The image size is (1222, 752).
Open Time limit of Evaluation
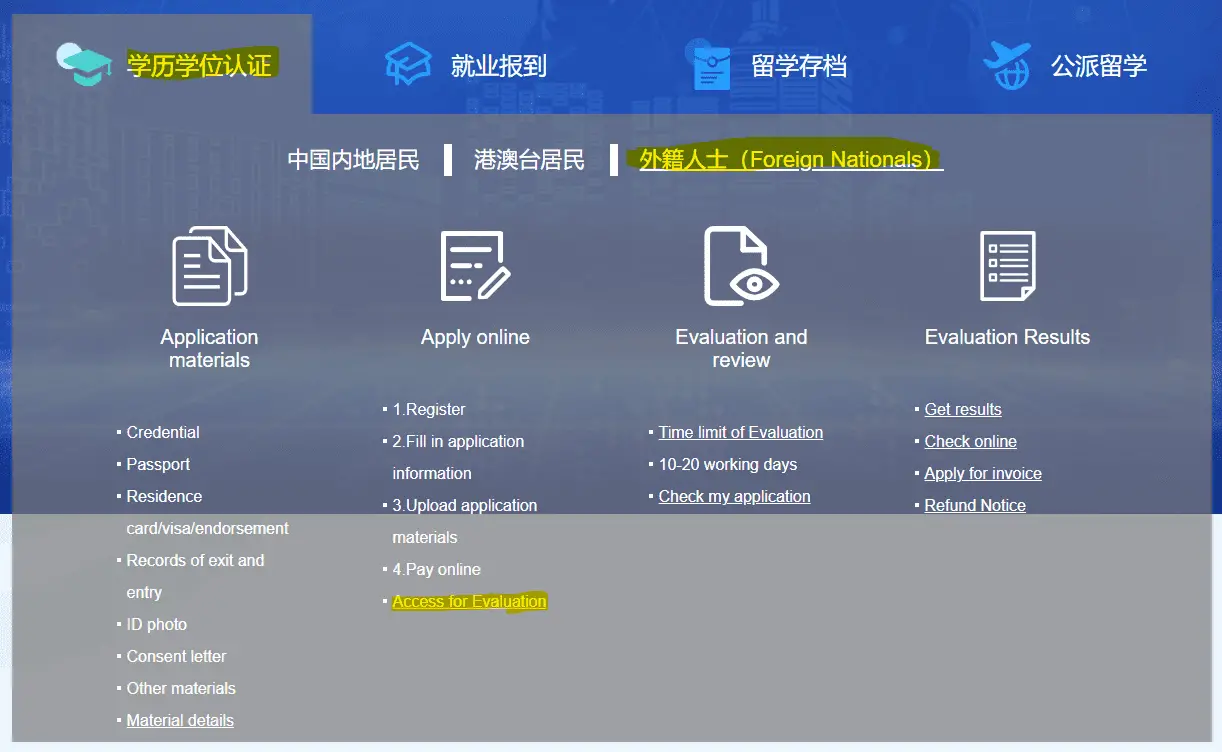tap(740, 432)
